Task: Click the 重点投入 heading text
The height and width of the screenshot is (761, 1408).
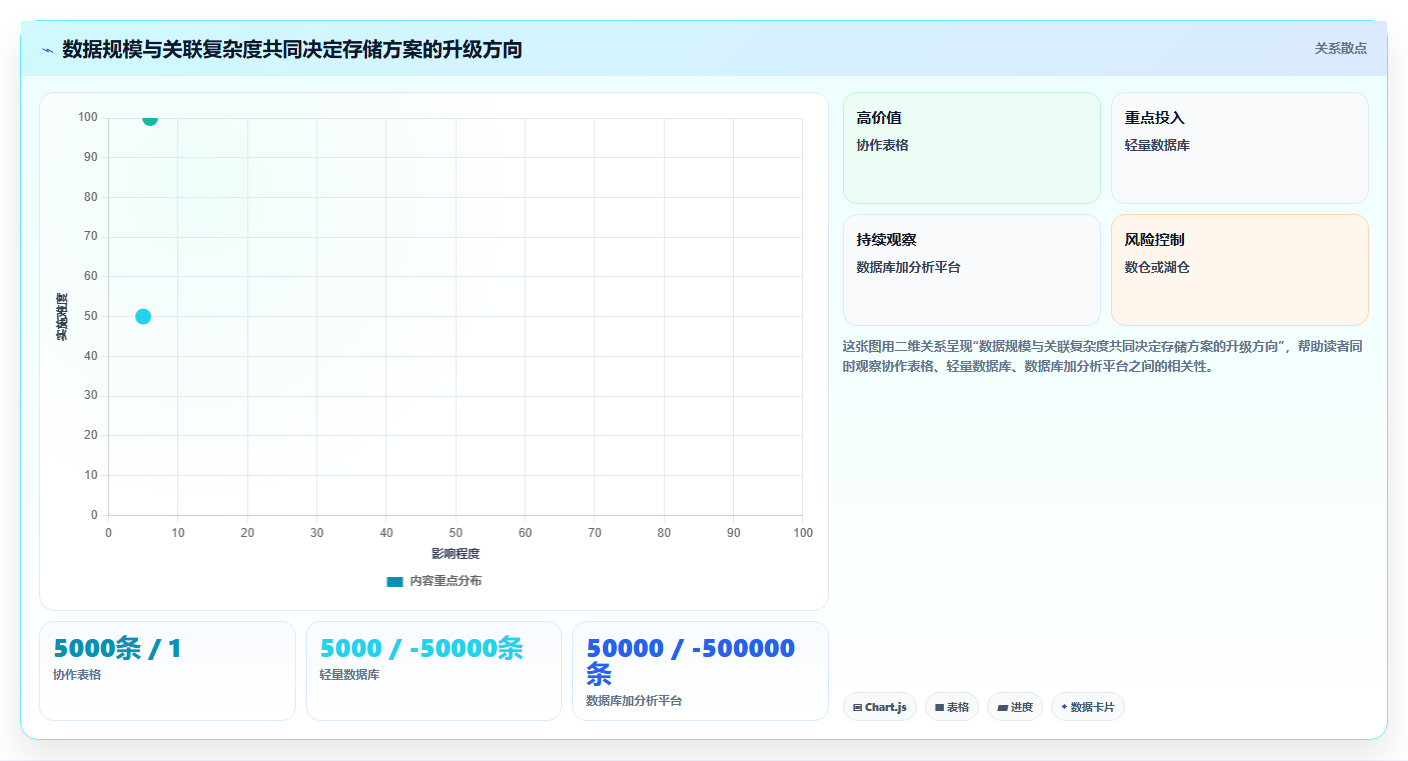Action: coord(1155,118)
